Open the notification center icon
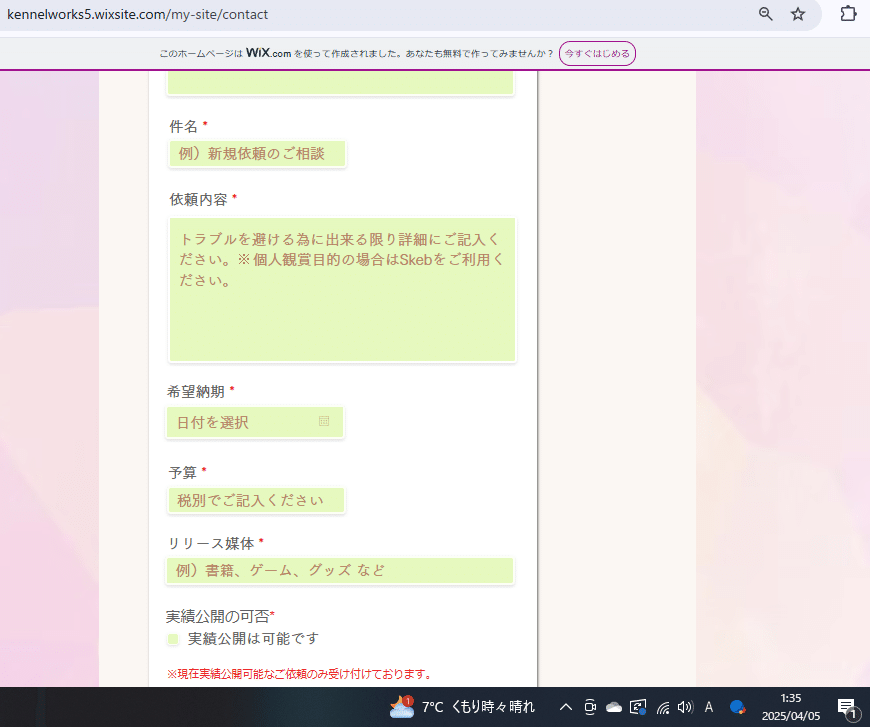The width and height of the screenshot is (870, 727). 847,708
